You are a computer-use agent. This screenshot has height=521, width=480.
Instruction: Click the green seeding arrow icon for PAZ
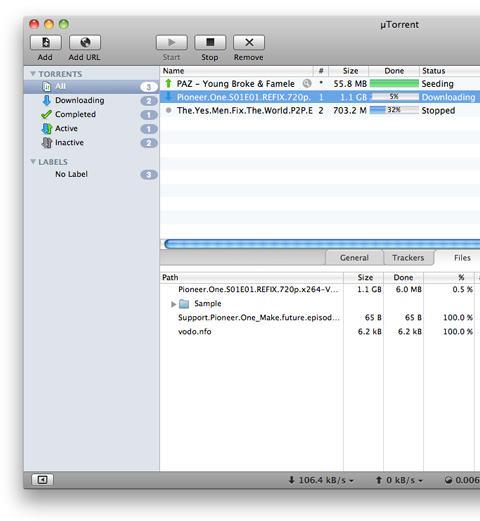168,83
